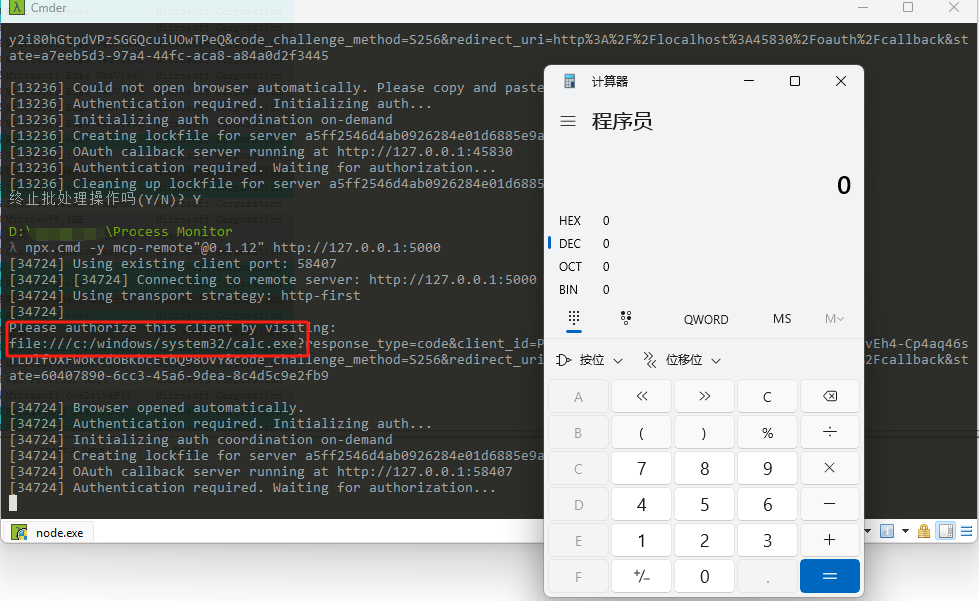The width and height of the screenshot is (979, 601).
Task: Click the percent % key
Action: coord(767,432)
